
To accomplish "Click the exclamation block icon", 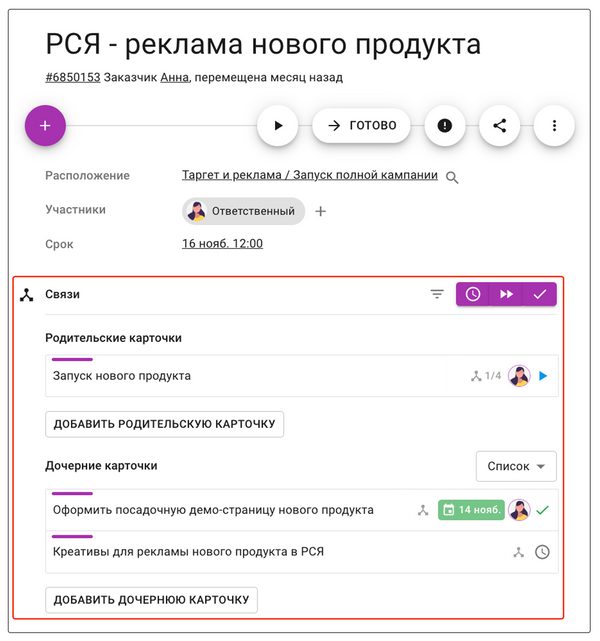I will point(445,126).
